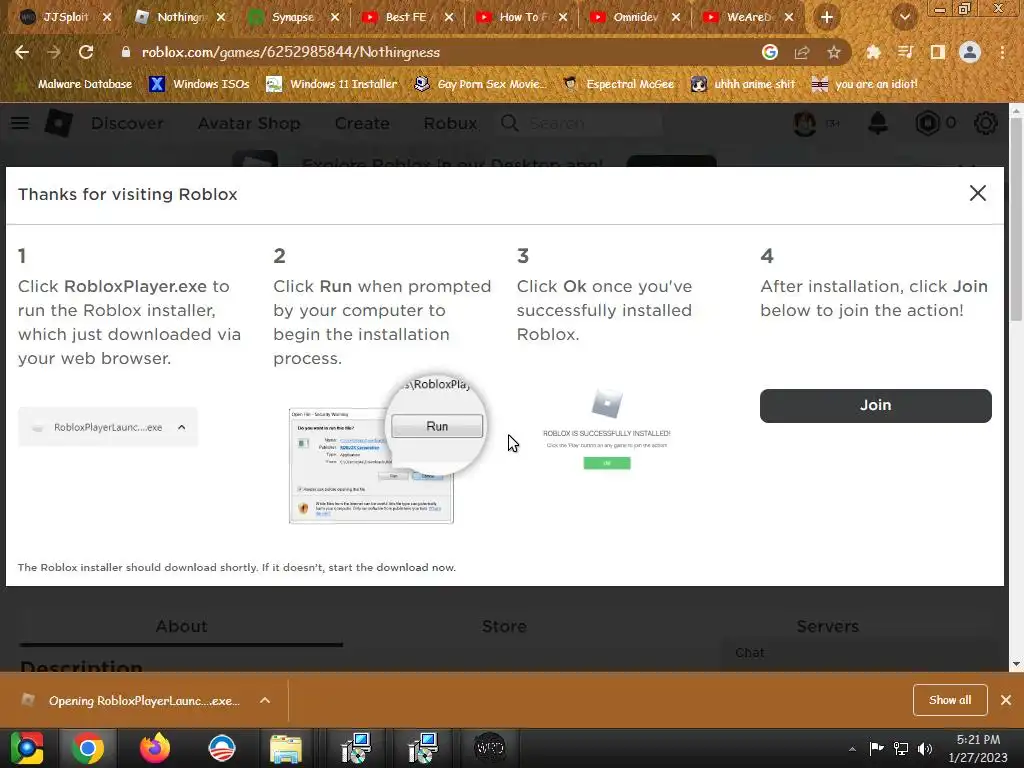
Task: Click Show all downloads
Action: pyautogui.click(x=950, y=700)
